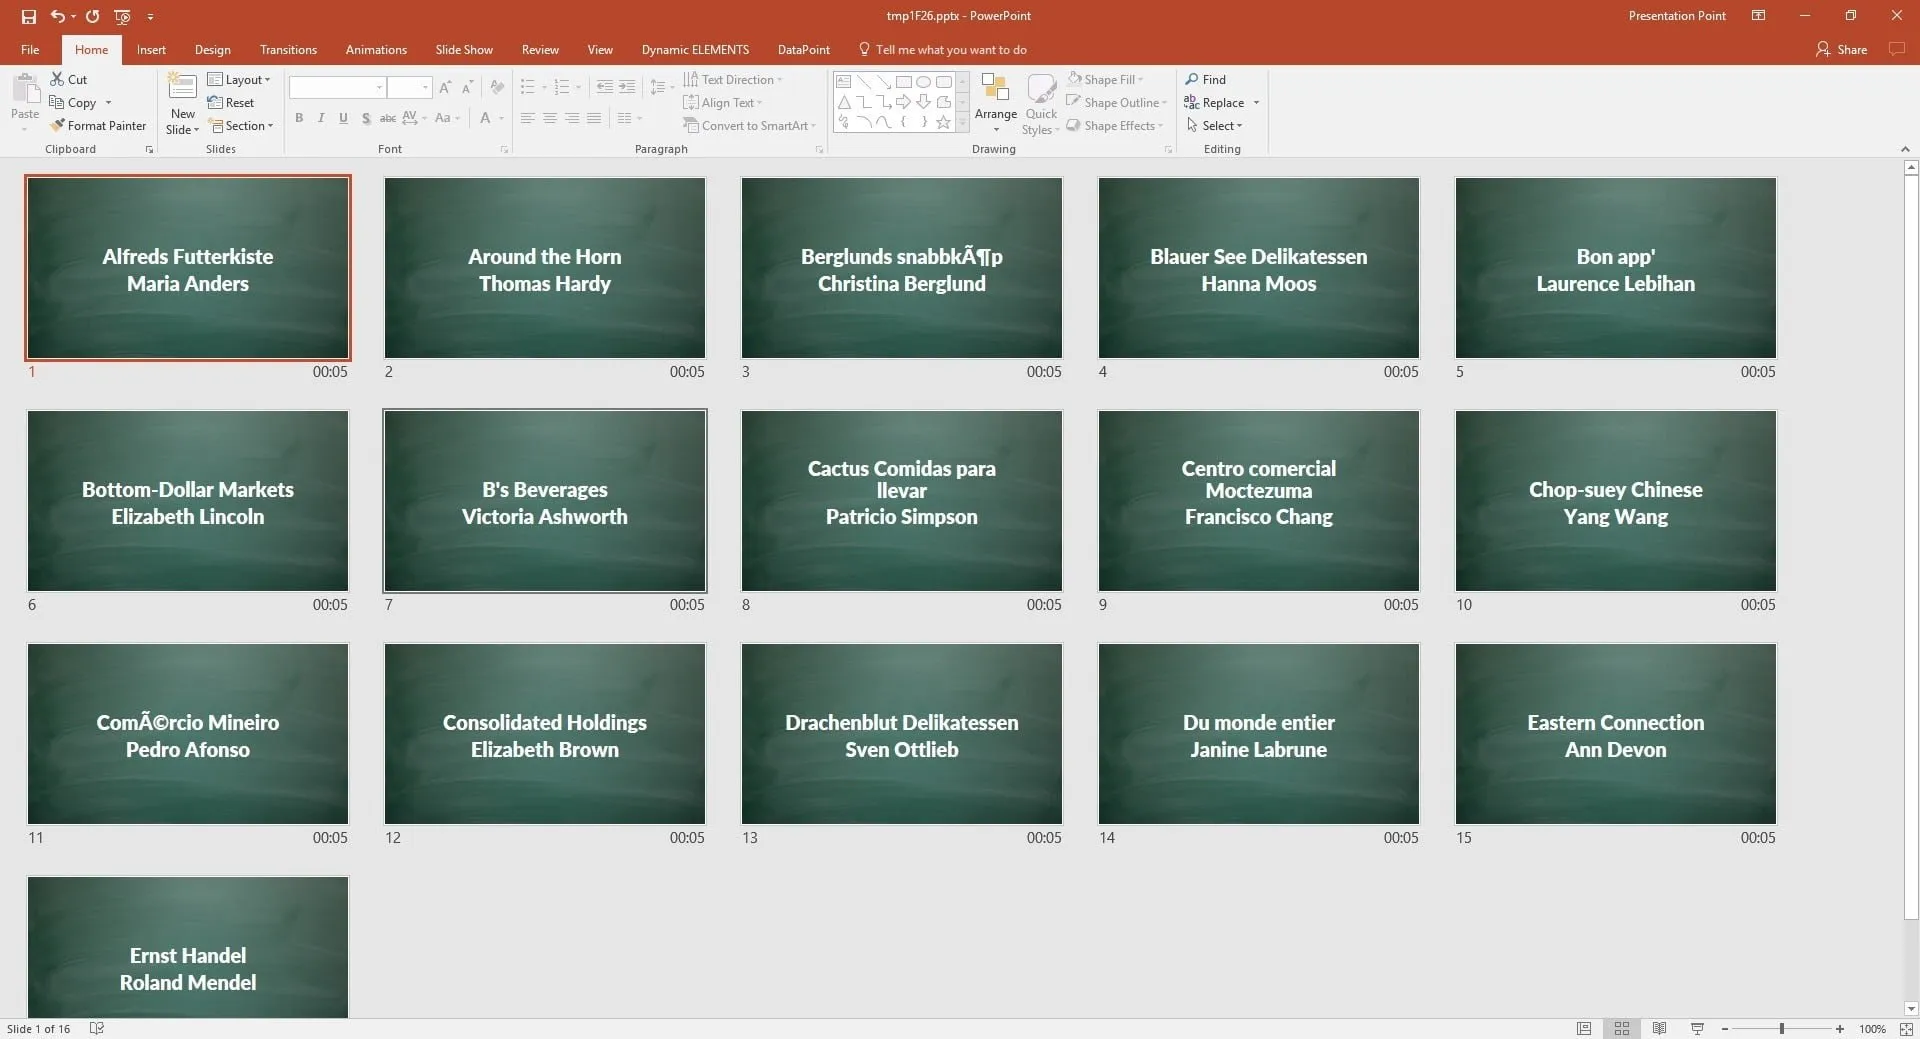1920x1039 pixels.
Task: Click the Replace button
Action: [x=1221, y=102]
